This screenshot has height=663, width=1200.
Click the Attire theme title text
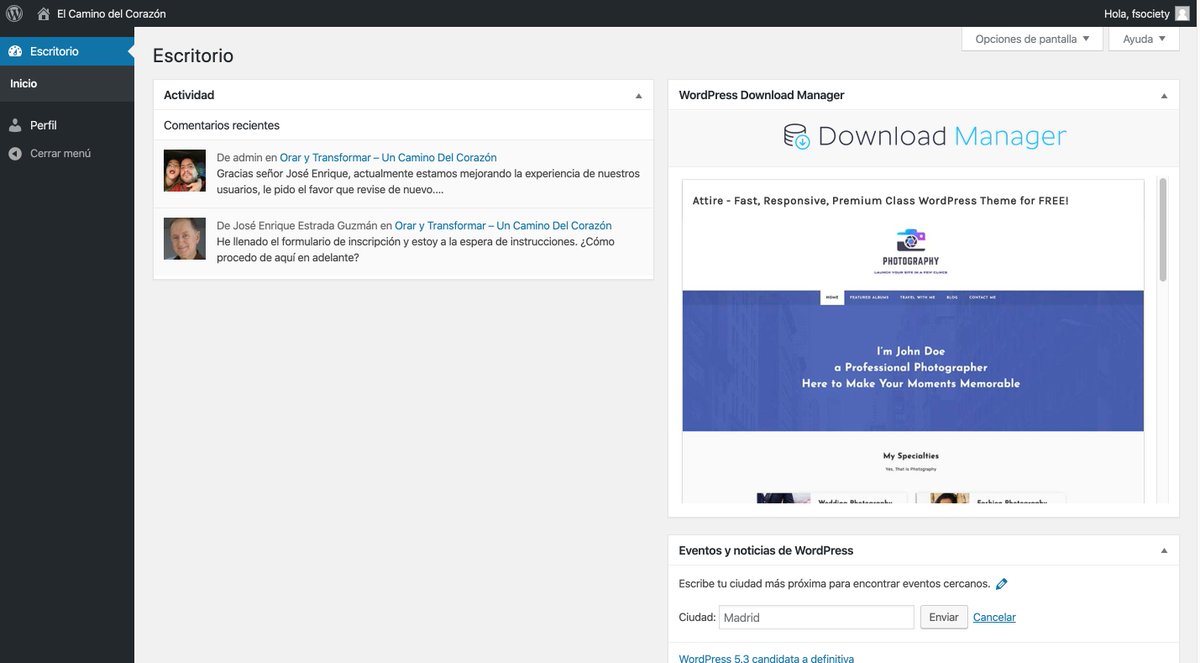880,201
